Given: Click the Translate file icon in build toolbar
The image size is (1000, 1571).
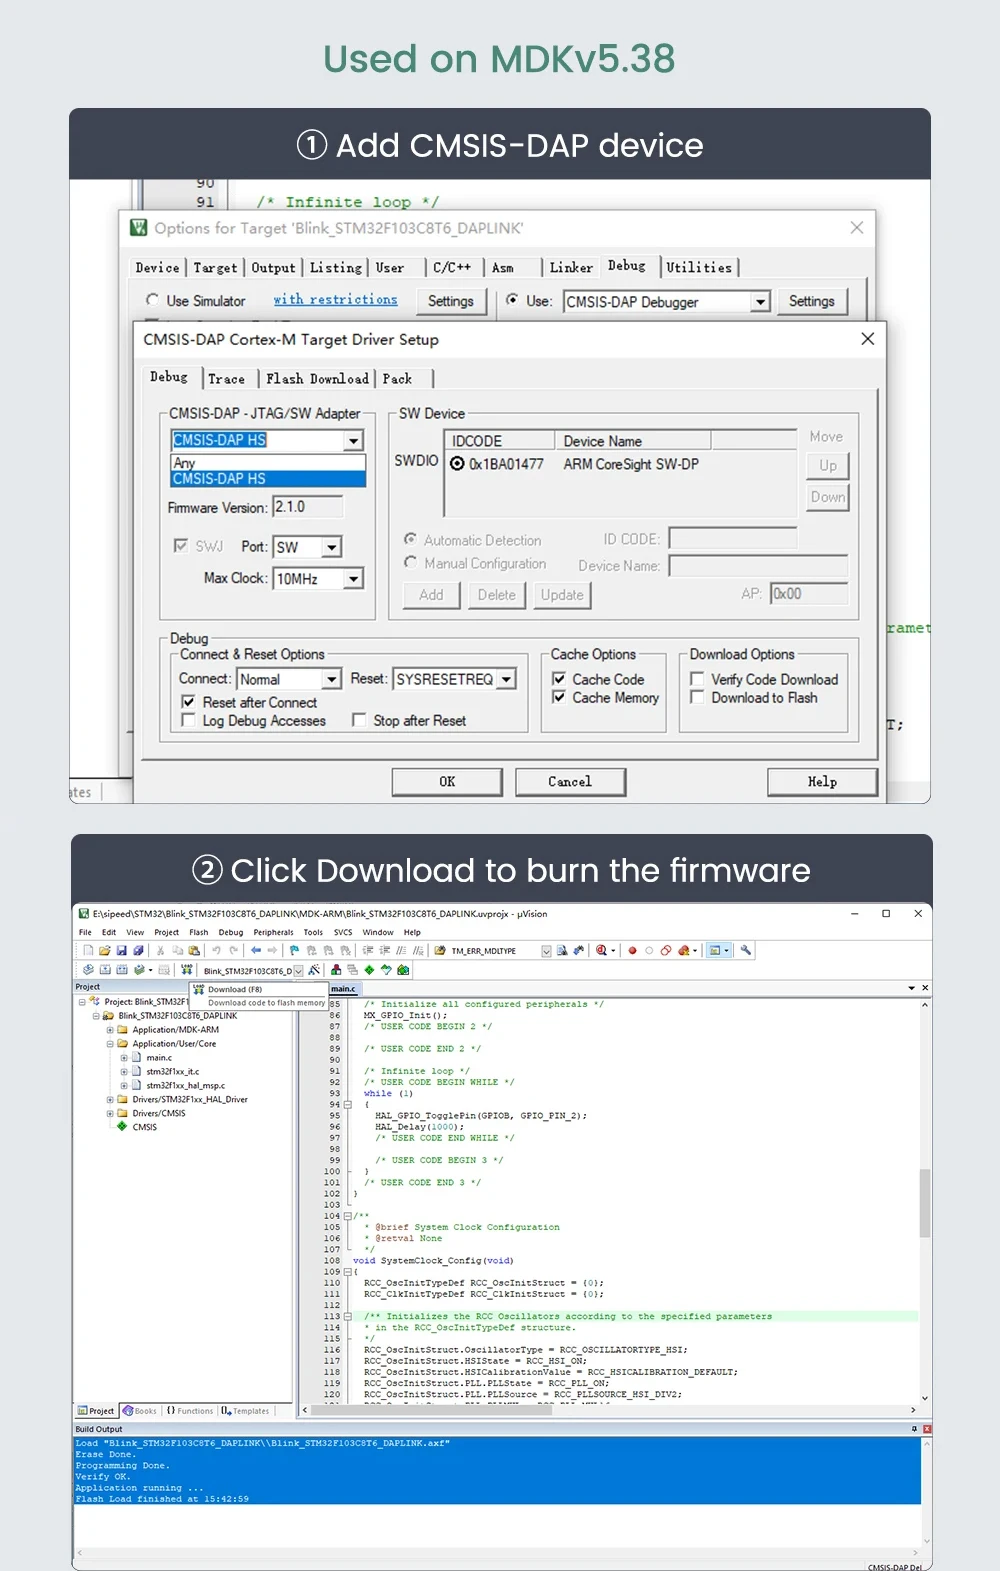Looking at the screenshot, I should [x=88, y=970].
